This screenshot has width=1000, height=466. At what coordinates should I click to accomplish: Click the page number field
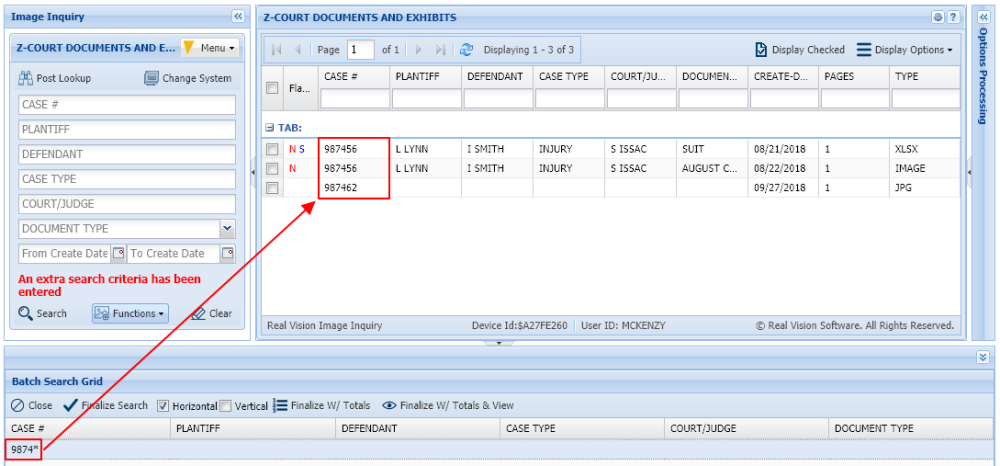coord(360,50)
